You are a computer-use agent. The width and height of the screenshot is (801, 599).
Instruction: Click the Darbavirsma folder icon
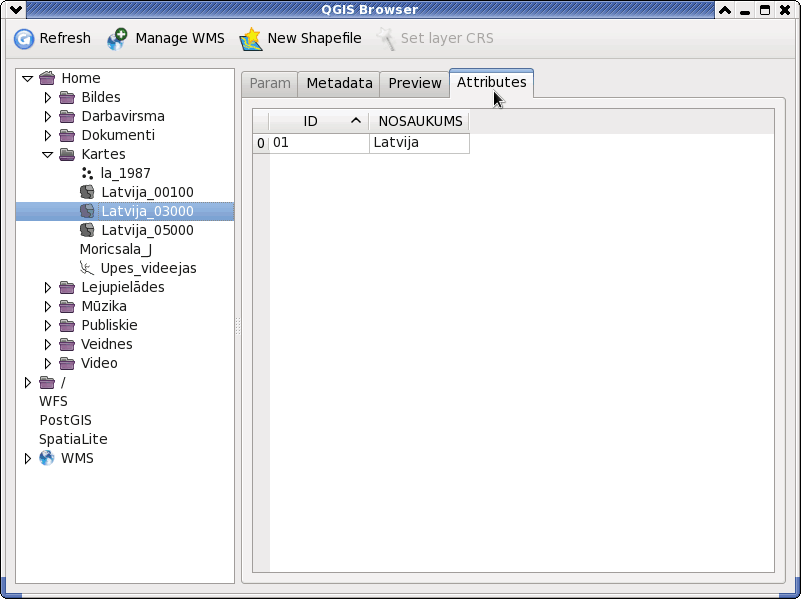point(67,116)
